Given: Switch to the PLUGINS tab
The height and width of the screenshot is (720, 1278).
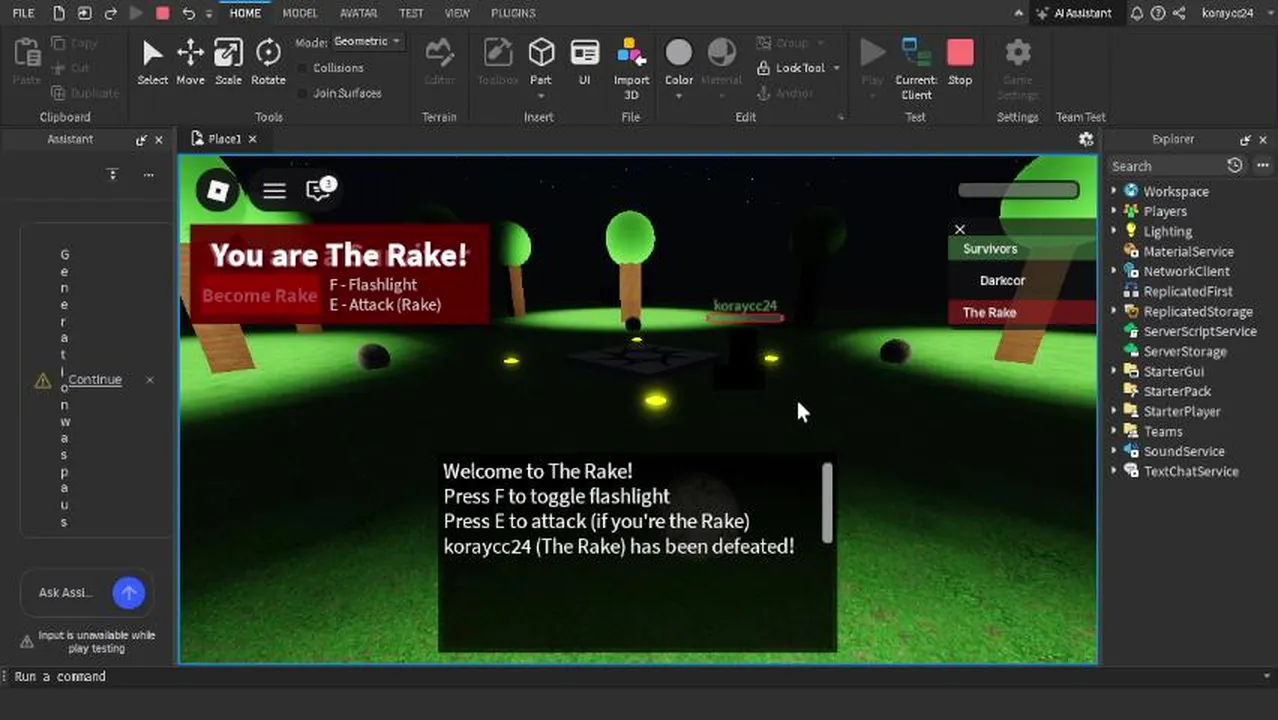Looking at the screenshot, I should 513,13.
